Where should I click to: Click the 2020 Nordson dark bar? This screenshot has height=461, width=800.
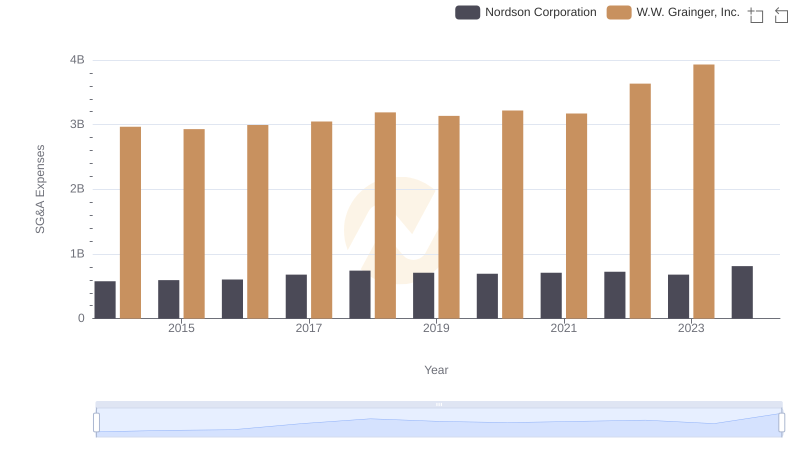(487, 296)
